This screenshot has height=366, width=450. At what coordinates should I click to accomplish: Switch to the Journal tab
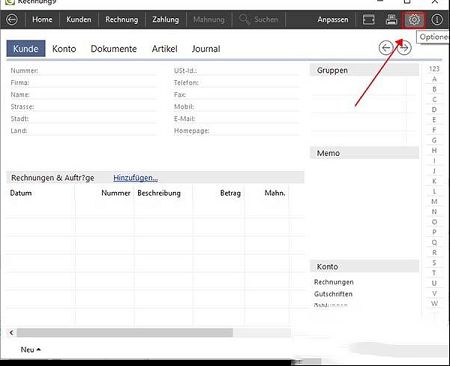coord(206,49)
